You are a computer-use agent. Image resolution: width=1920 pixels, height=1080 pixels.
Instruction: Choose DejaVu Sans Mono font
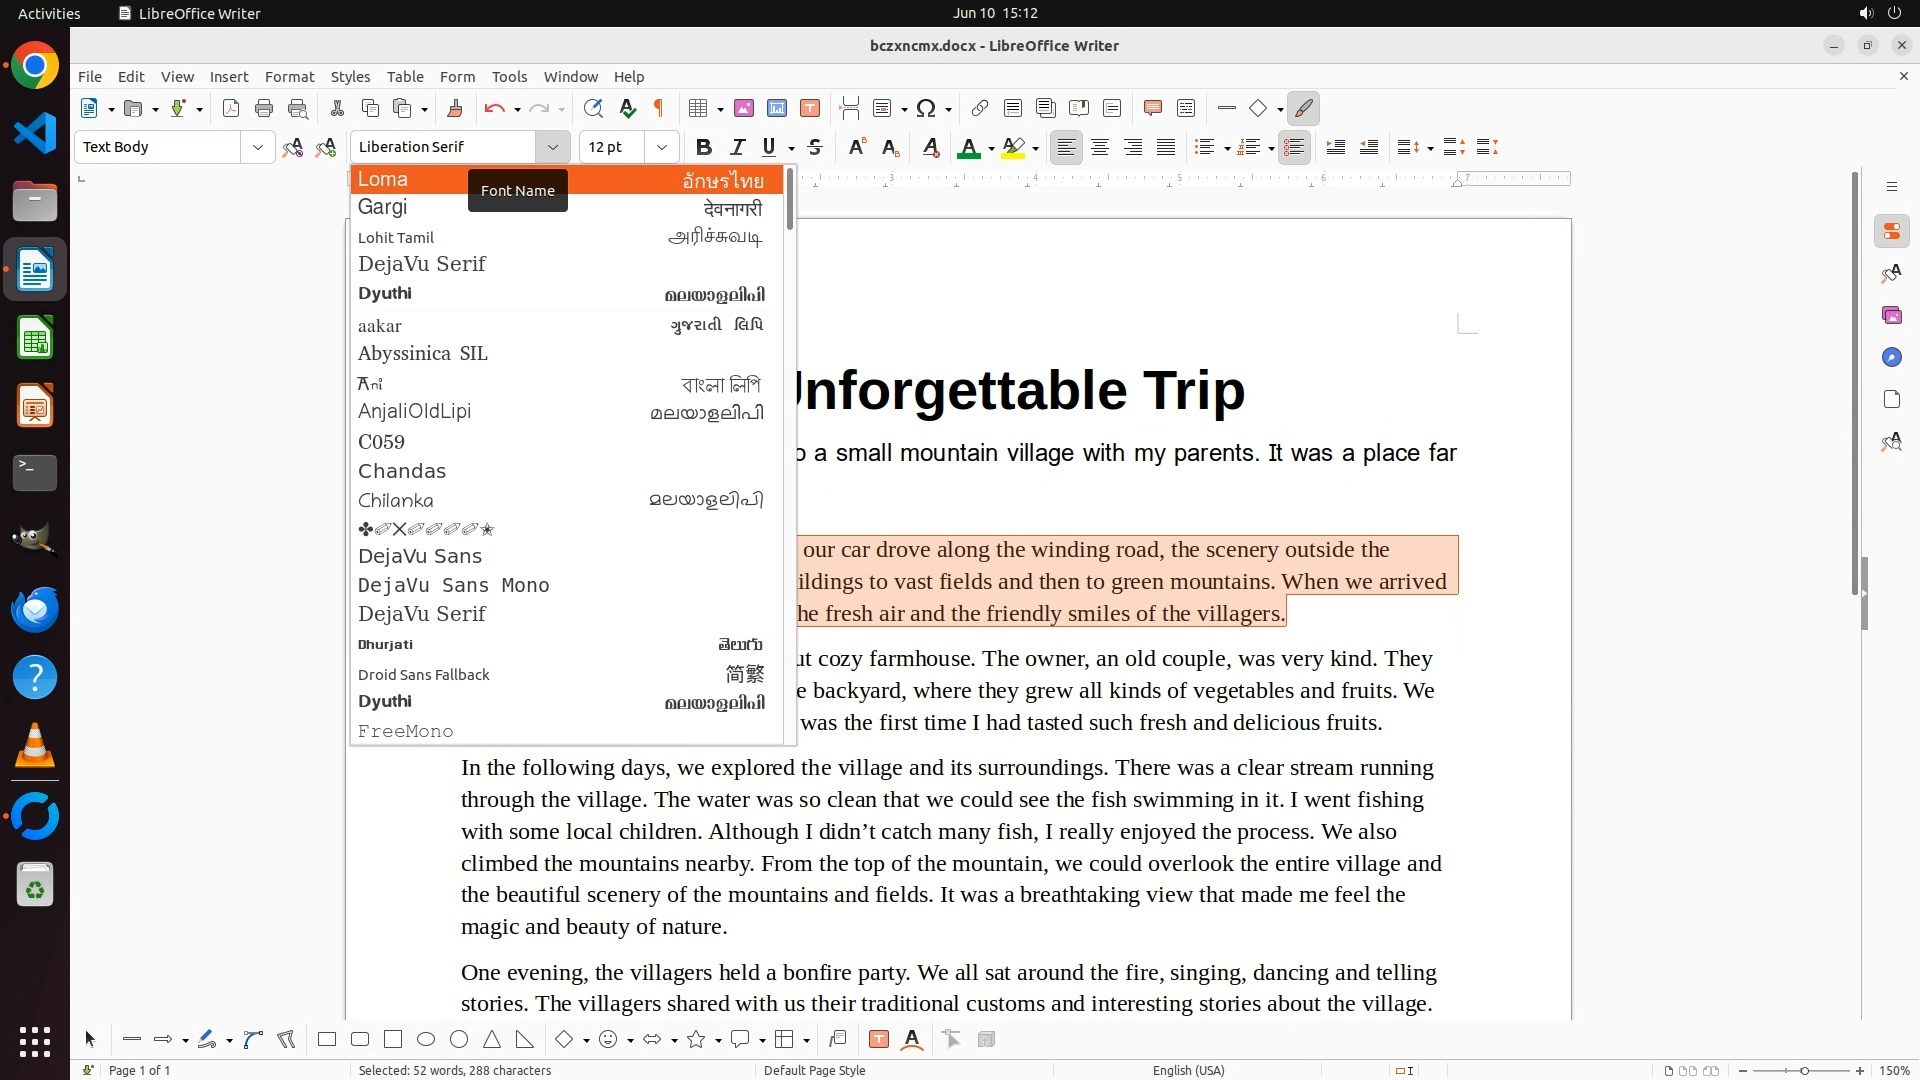[x=453, y=585]
